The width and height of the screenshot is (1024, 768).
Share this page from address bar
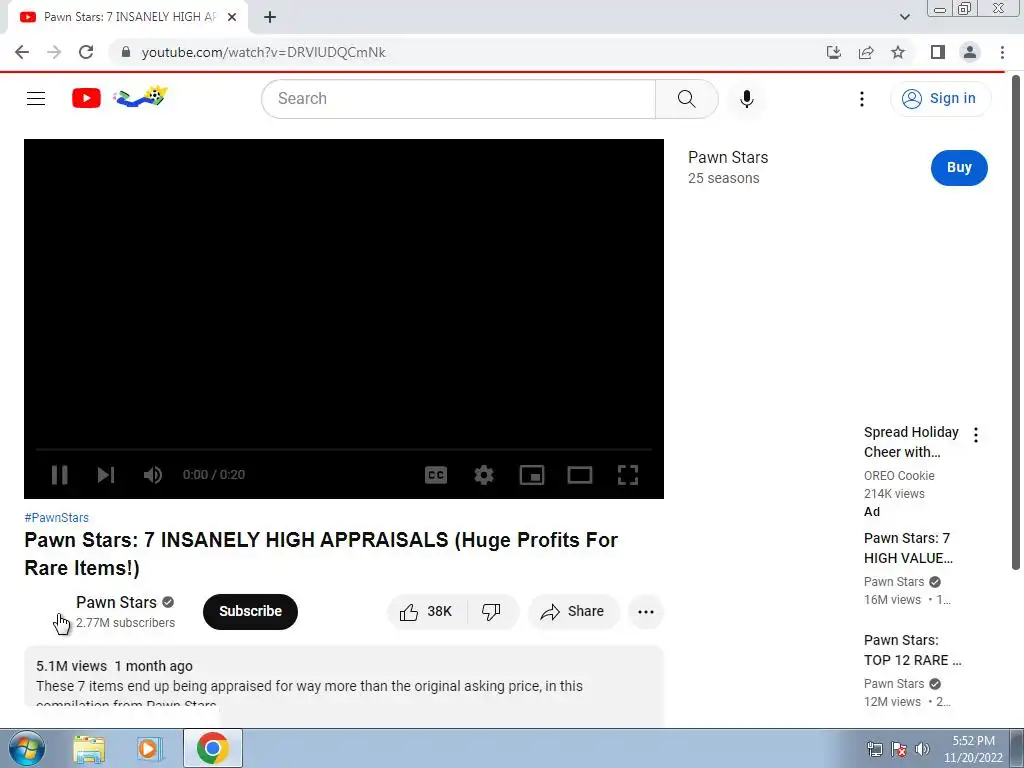(x=866, y=52)
